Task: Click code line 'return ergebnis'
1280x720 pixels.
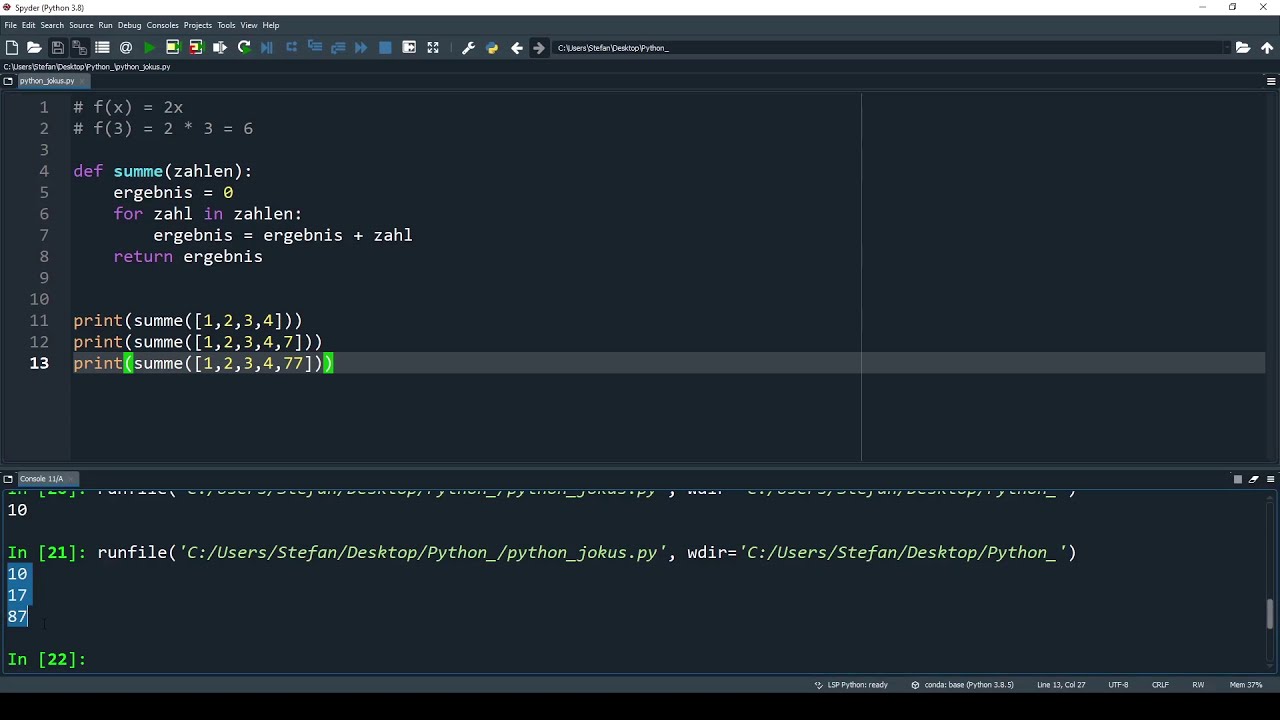Action: tap(188, 257)
